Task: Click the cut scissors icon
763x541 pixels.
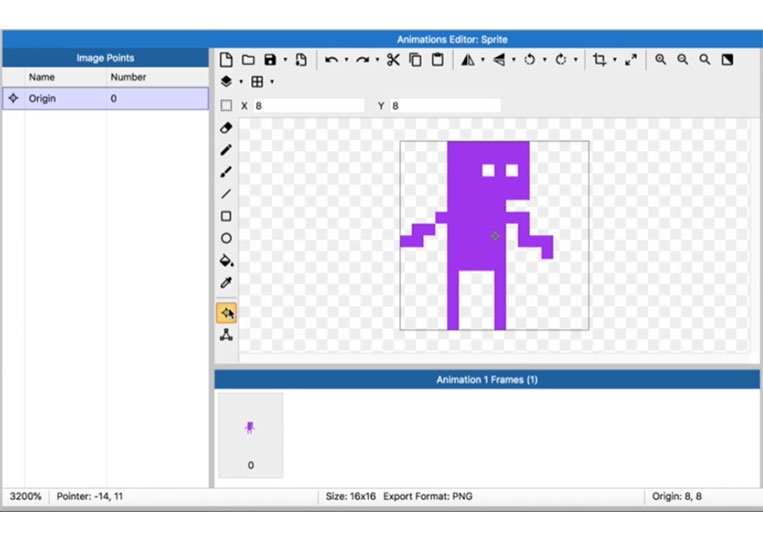Action: pos(393,60)
